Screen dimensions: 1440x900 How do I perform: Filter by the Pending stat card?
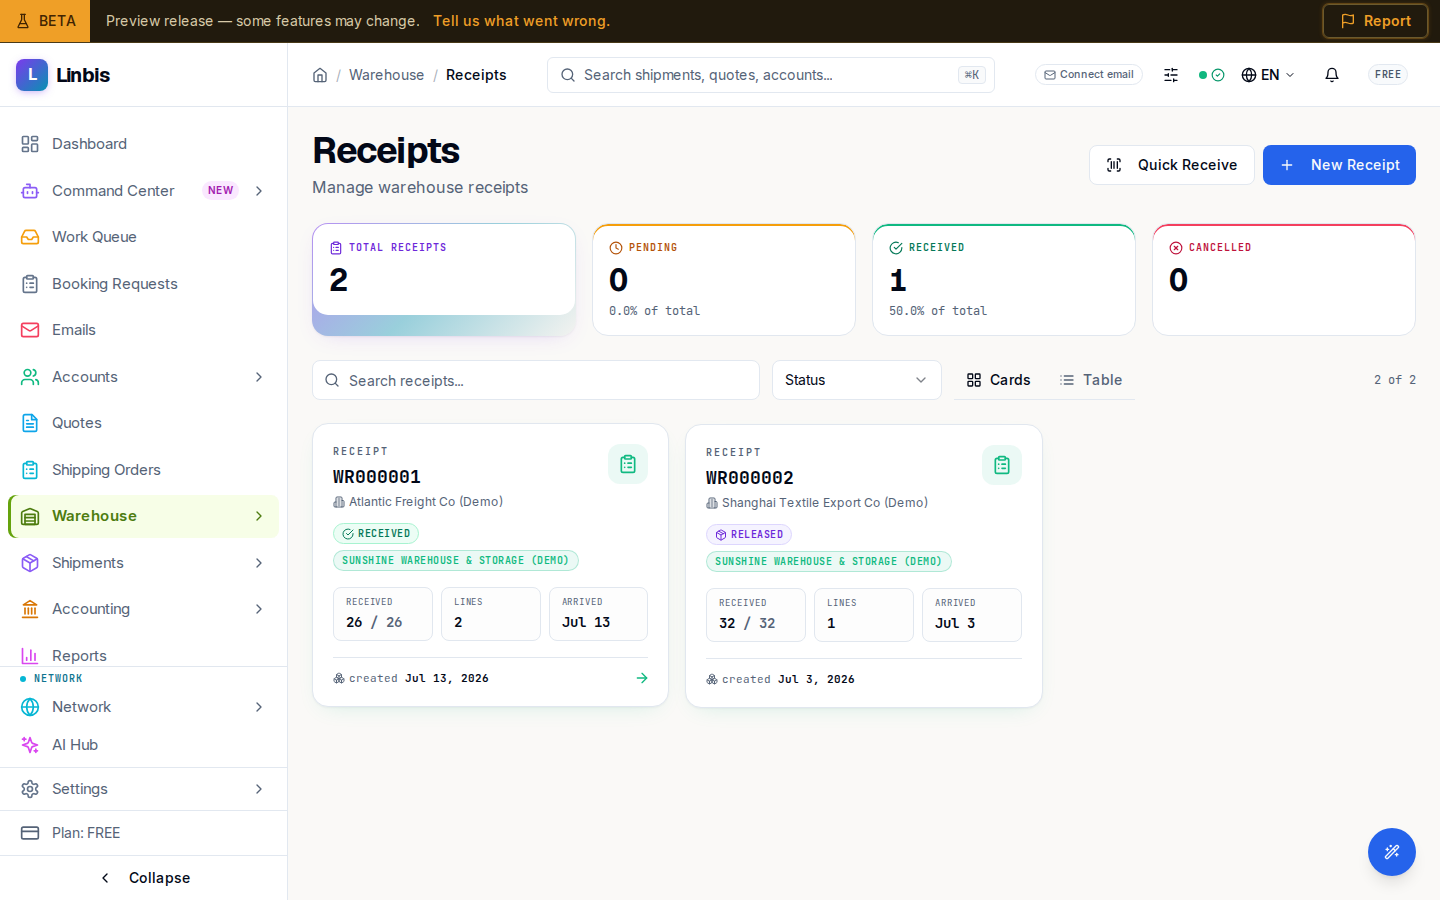tap(724, 280)
